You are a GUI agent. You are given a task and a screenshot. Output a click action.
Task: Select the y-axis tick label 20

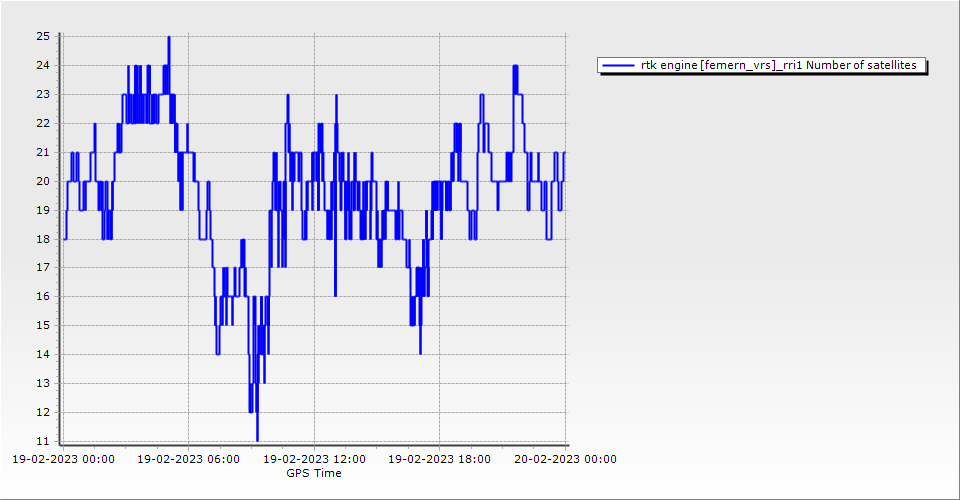pyautogui.click(x=43, y=181)
